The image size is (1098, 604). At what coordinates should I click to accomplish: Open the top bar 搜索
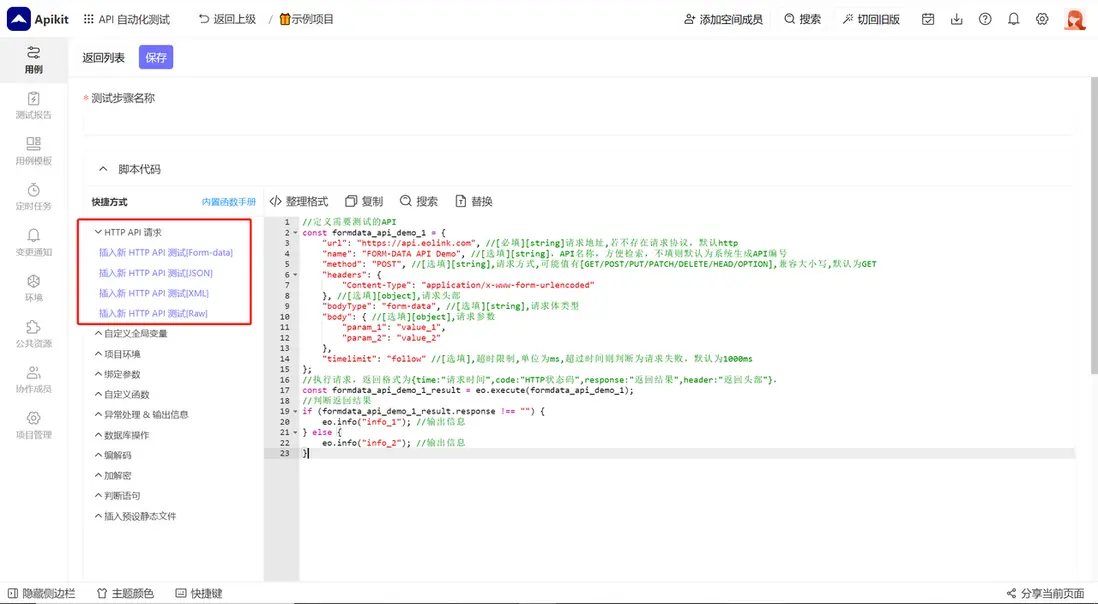(x=802, y=19)
